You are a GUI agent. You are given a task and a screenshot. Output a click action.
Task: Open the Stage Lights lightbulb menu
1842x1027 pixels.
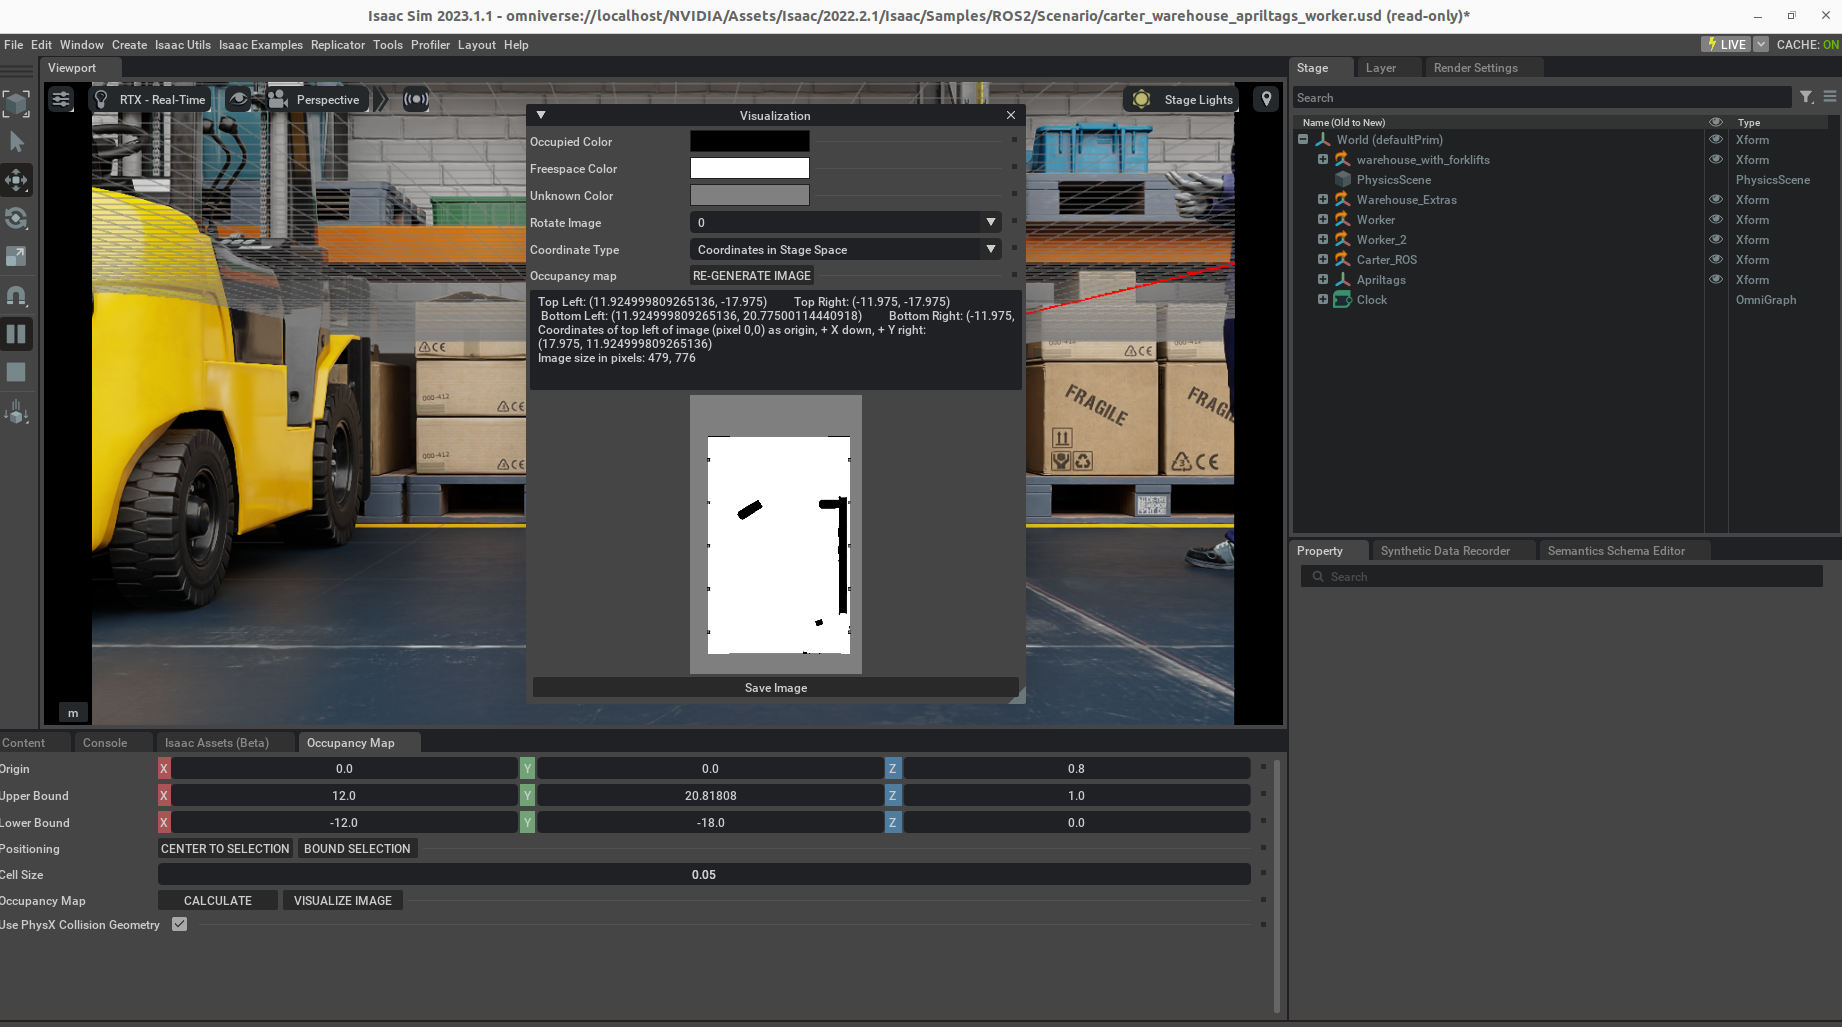point(1142,99)
